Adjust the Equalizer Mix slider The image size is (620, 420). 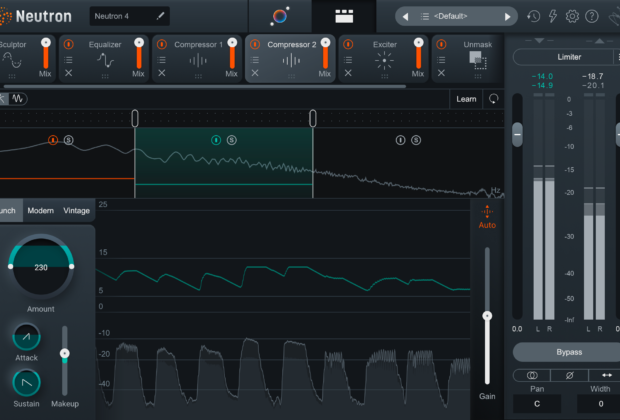click(x=139, y=54)
